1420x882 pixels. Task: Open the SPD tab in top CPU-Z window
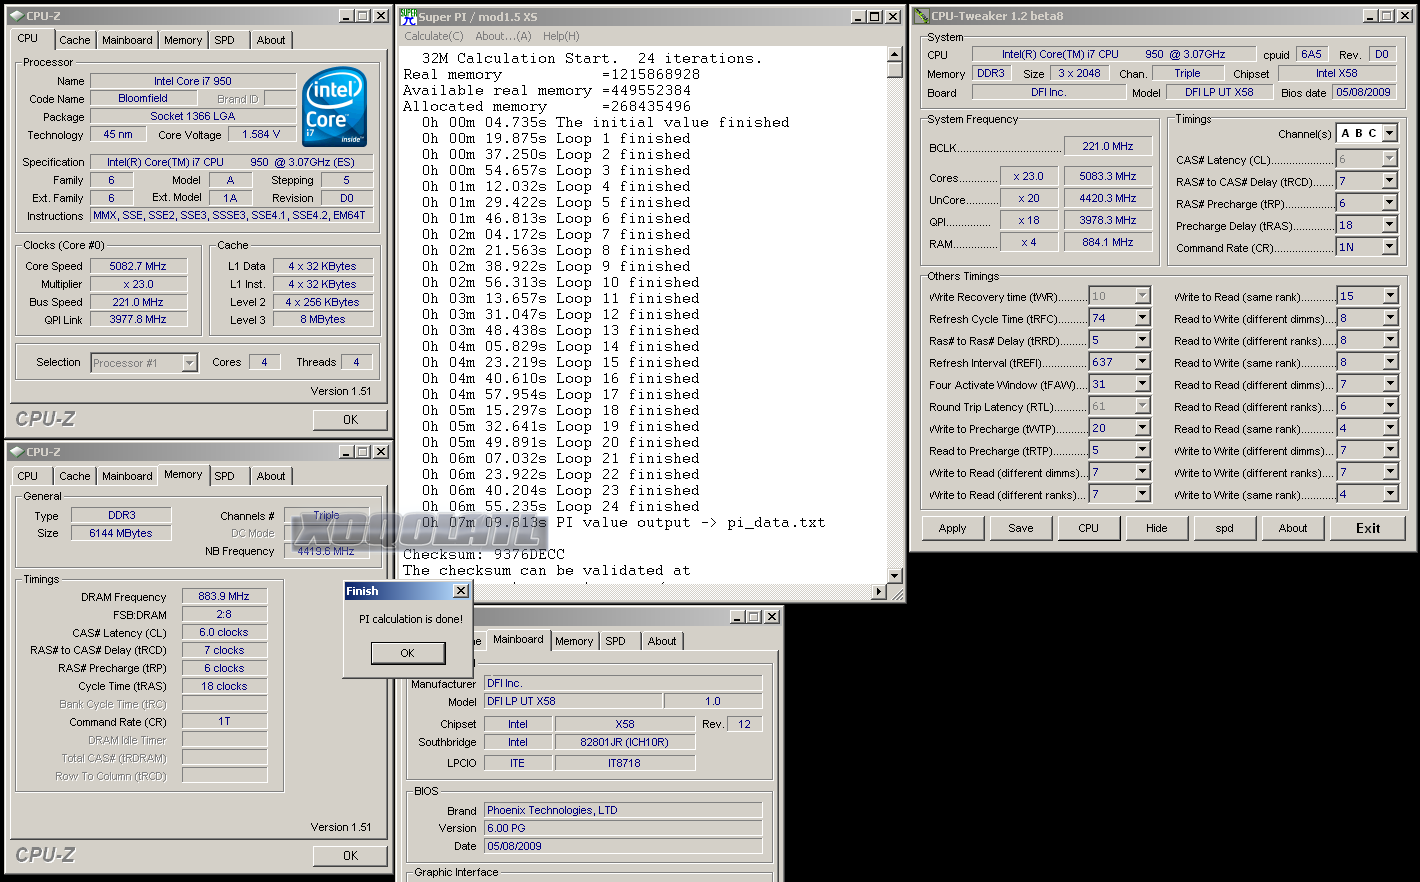(x=224, y=40)
